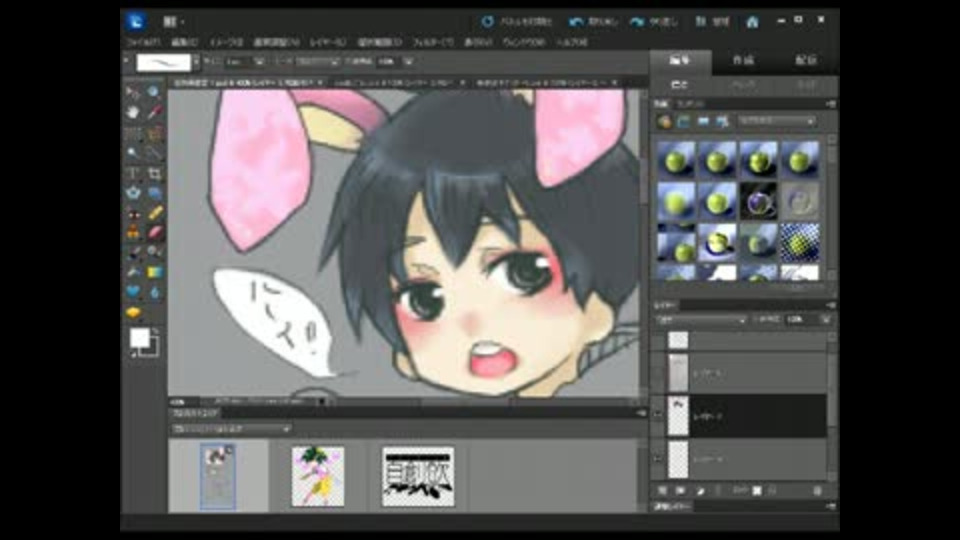Open the Layer menu

click(328, 42)
